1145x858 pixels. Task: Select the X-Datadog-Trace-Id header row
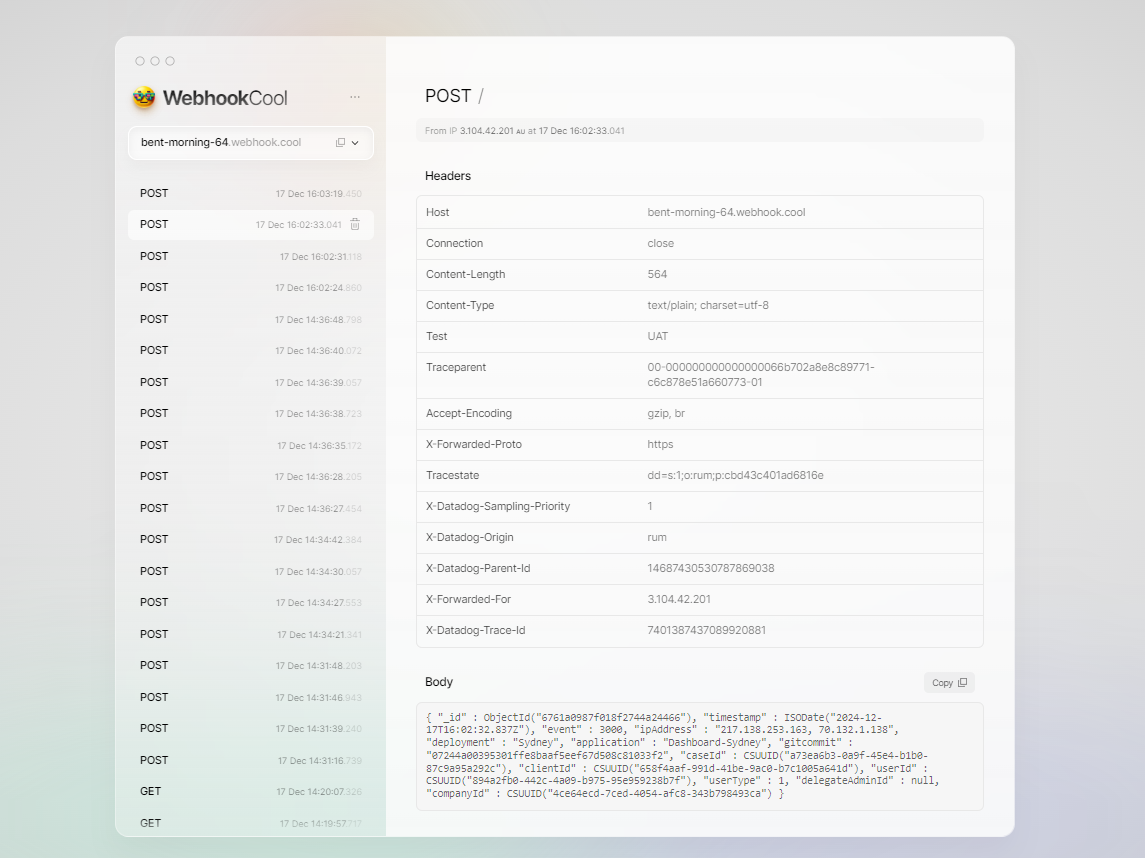click(699, 631)
